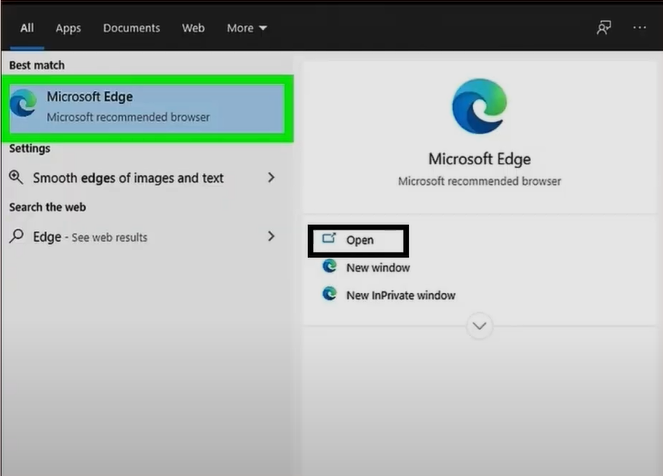Click Microsoft Edge title in preview pane
This screenshot has height=476, width=663.
point(479,159)
